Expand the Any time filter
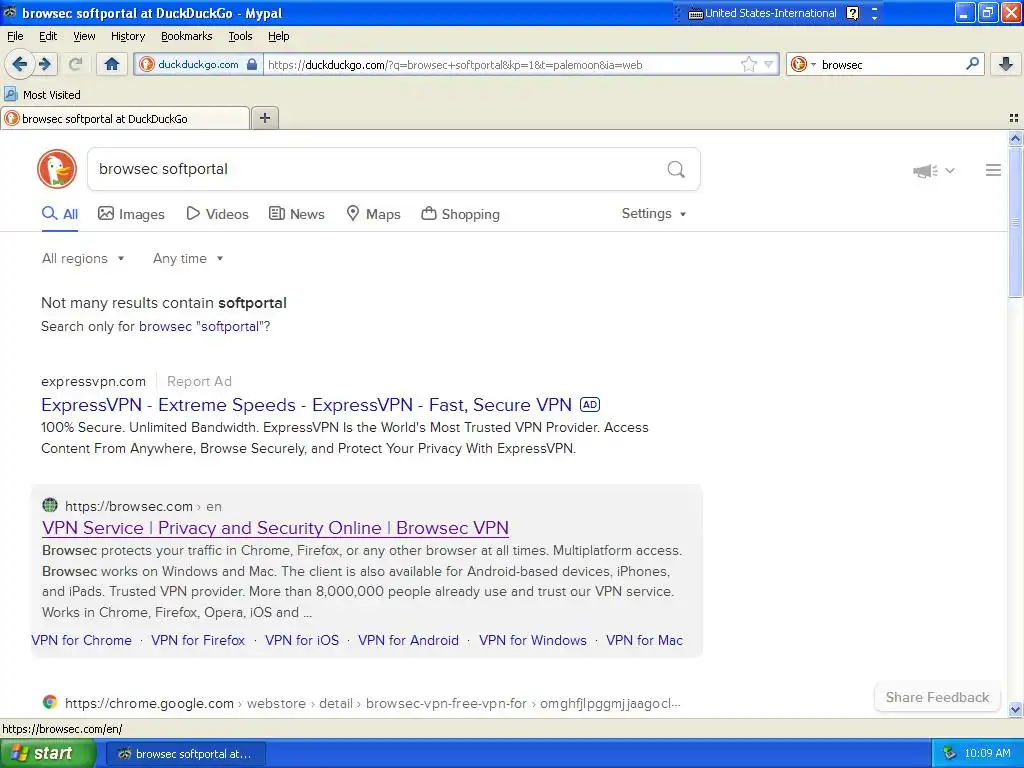 (x=188, y=259)
